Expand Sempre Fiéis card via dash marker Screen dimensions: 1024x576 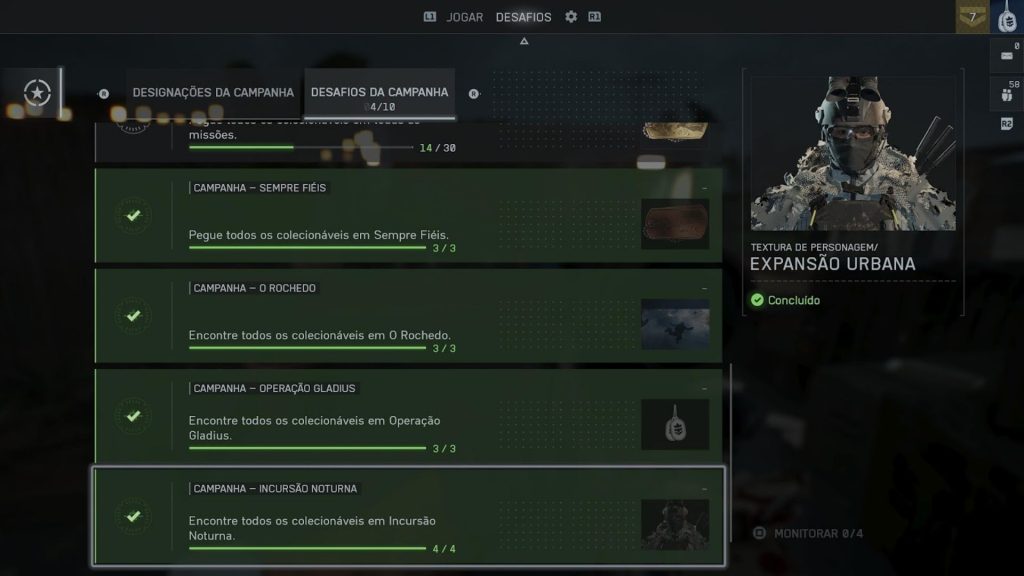click(704, 188)
